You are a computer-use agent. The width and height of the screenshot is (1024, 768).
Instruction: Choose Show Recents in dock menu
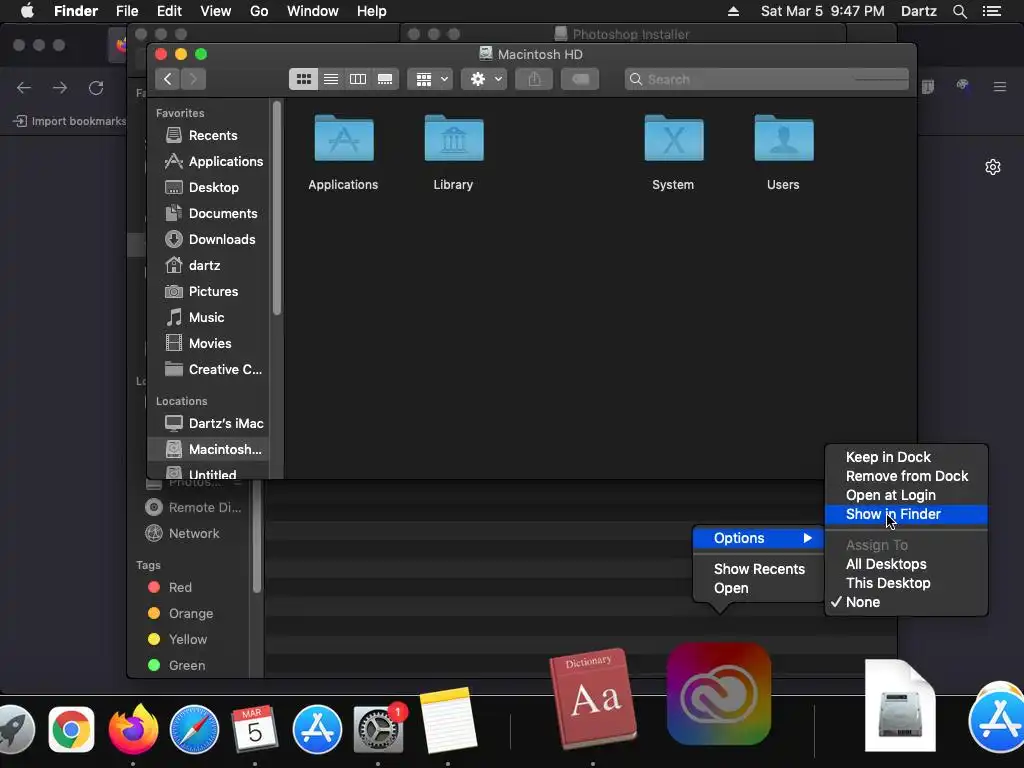[758, 569]
